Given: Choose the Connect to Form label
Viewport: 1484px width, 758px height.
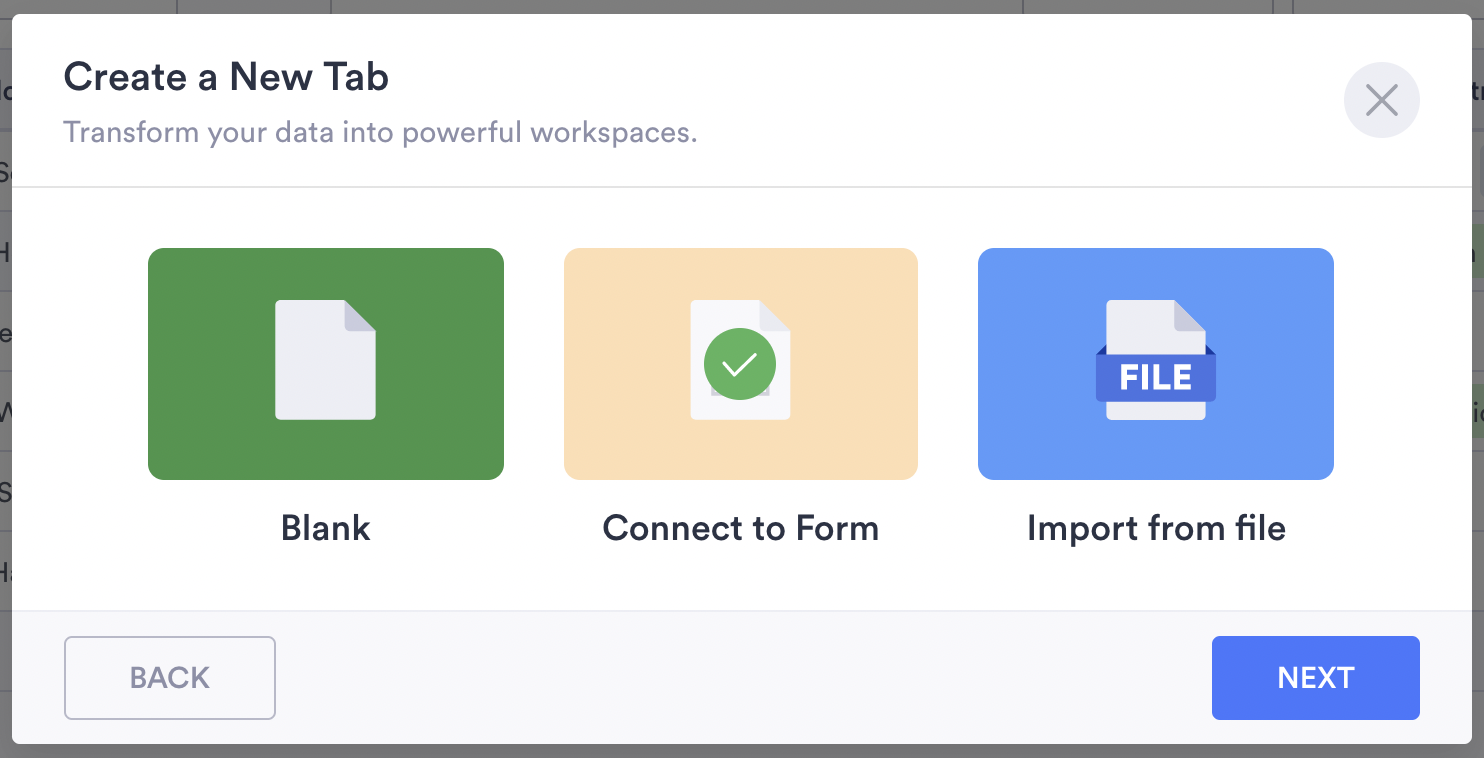Looking at the screenshot, I should point(740,528).
